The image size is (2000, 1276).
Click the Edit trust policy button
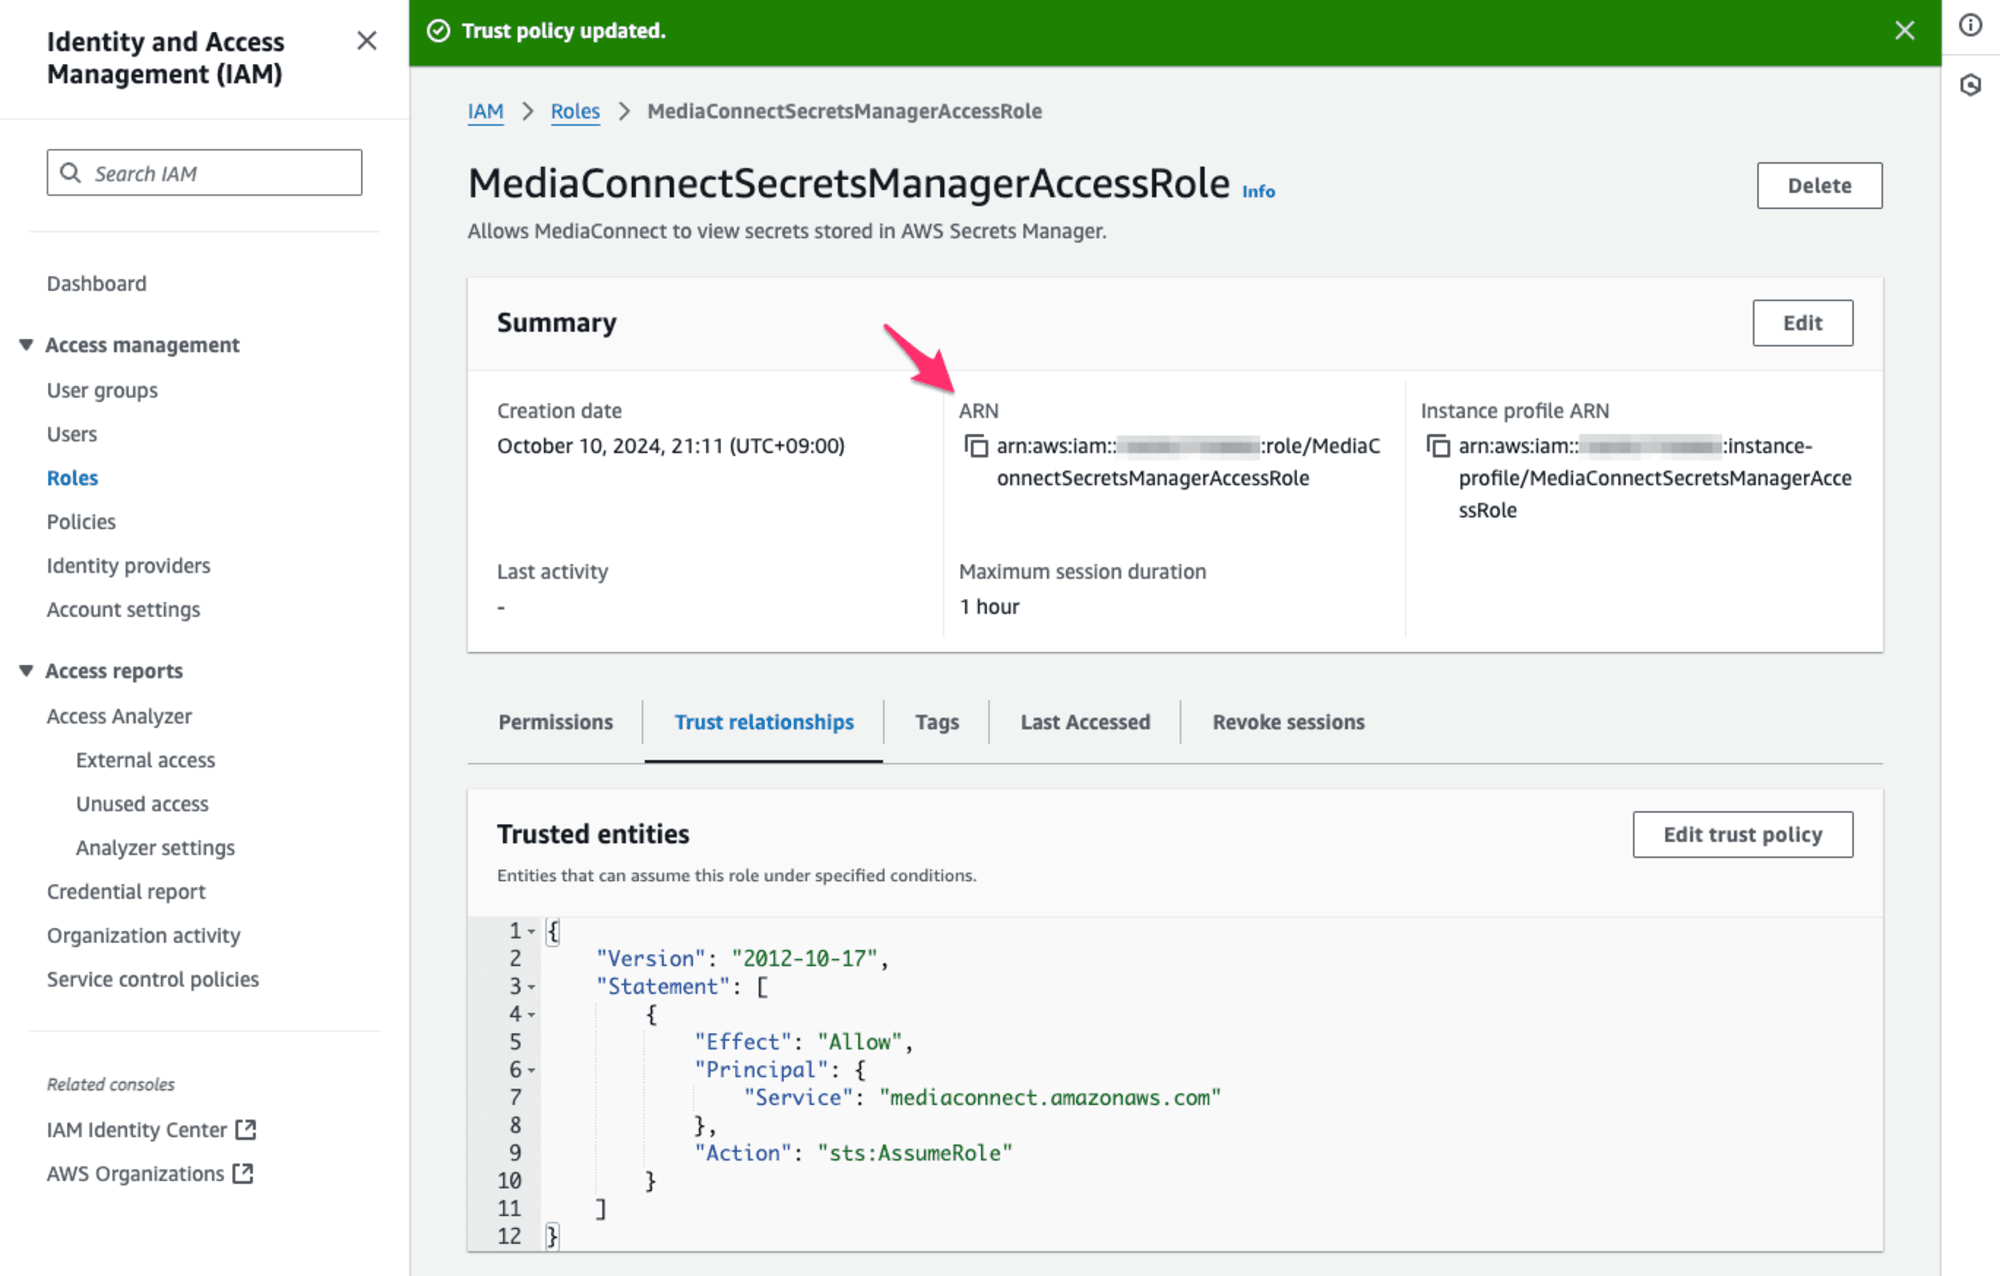(1743, 834)
